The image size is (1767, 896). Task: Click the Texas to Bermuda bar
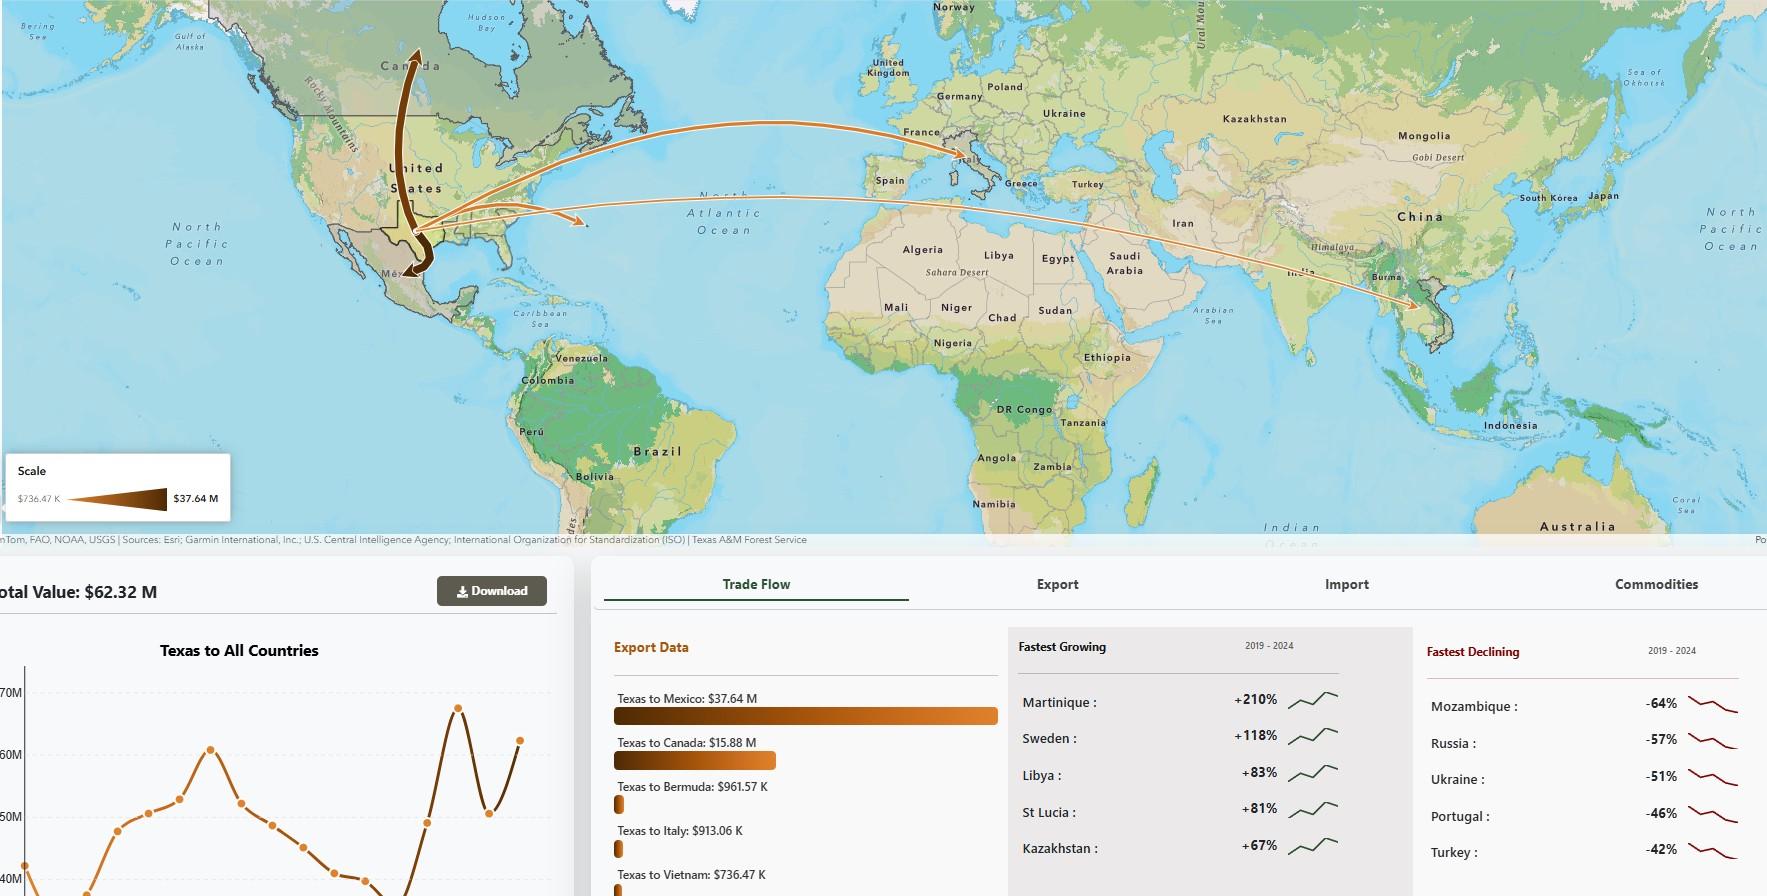619,804
